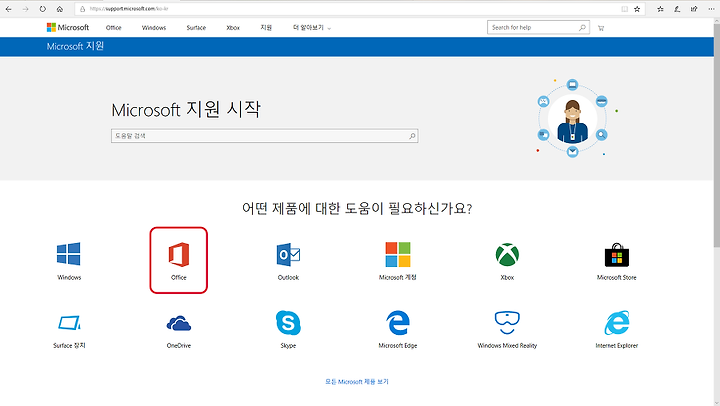
Task: Go back with the browser back arrow
Action: point(8,9)
